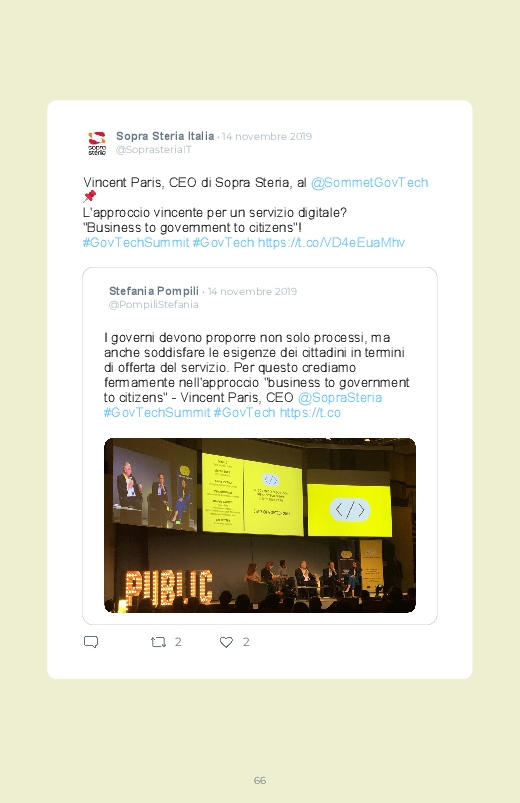Open the #GovTech hashtag in main tweet

223,242
